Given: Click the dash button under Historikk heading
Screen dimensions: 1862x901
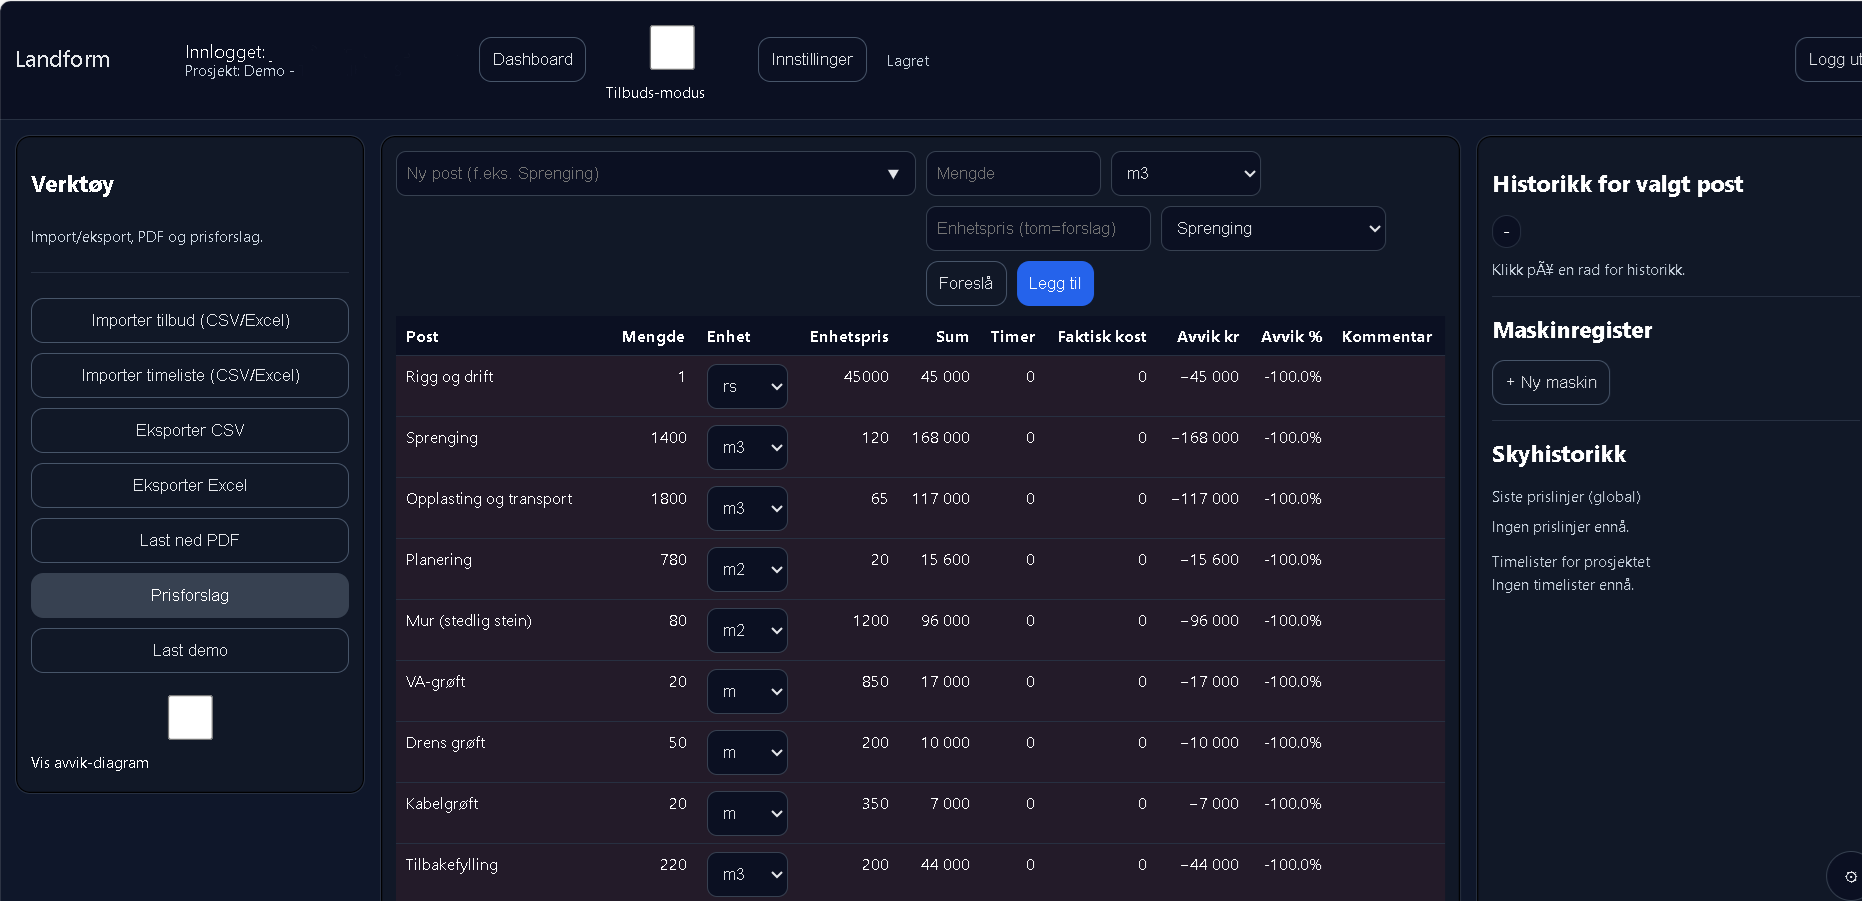Looking at the screenshot, I should click(x=1506, y=232).
